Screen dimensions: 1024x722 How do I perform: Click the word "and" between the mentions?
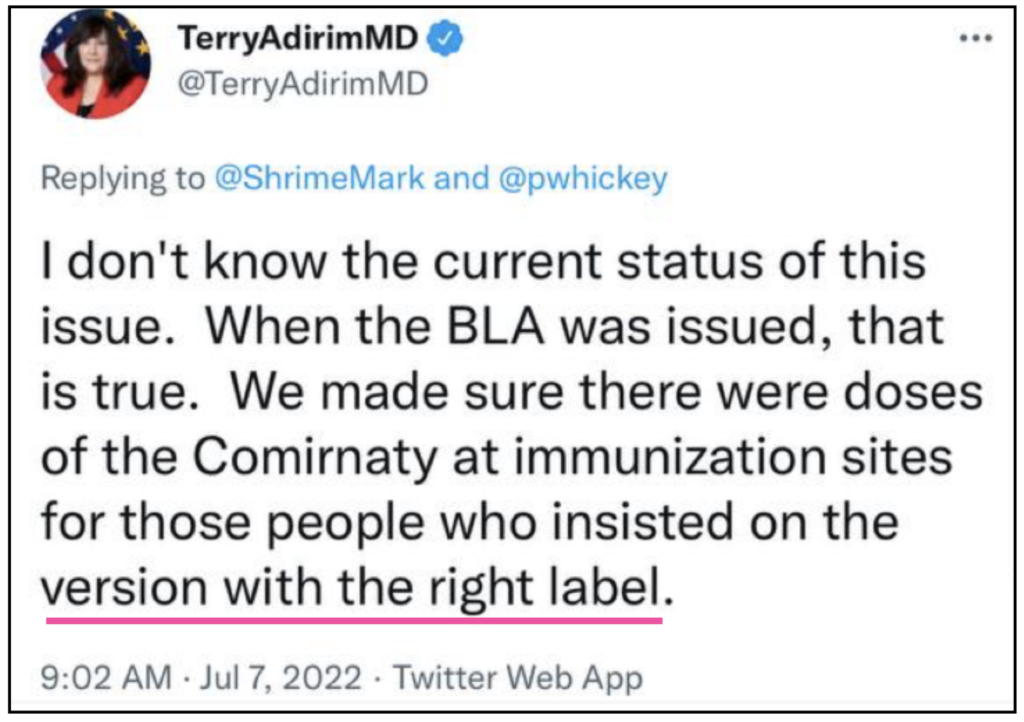(461, 178)
